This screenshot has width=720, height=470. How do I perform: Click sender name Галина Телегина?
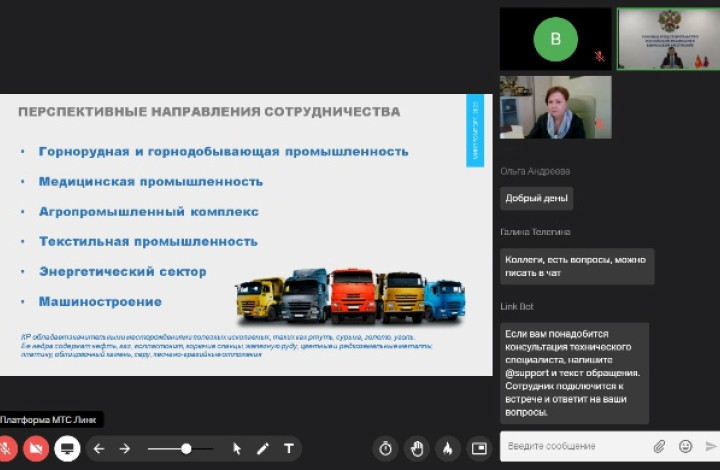pyautogui.click(x=535, y=232)
